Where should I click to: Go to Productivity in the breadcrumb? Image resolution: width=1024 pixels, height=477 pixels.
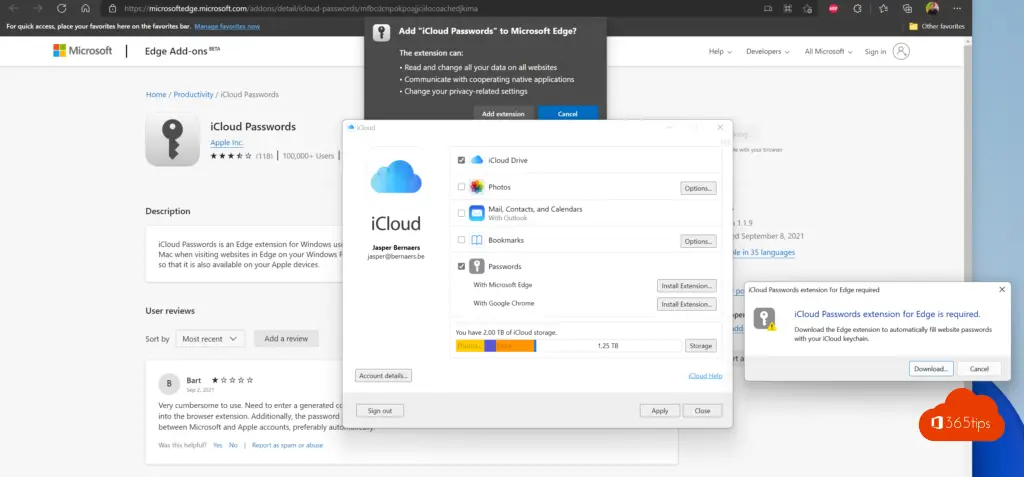193,94
